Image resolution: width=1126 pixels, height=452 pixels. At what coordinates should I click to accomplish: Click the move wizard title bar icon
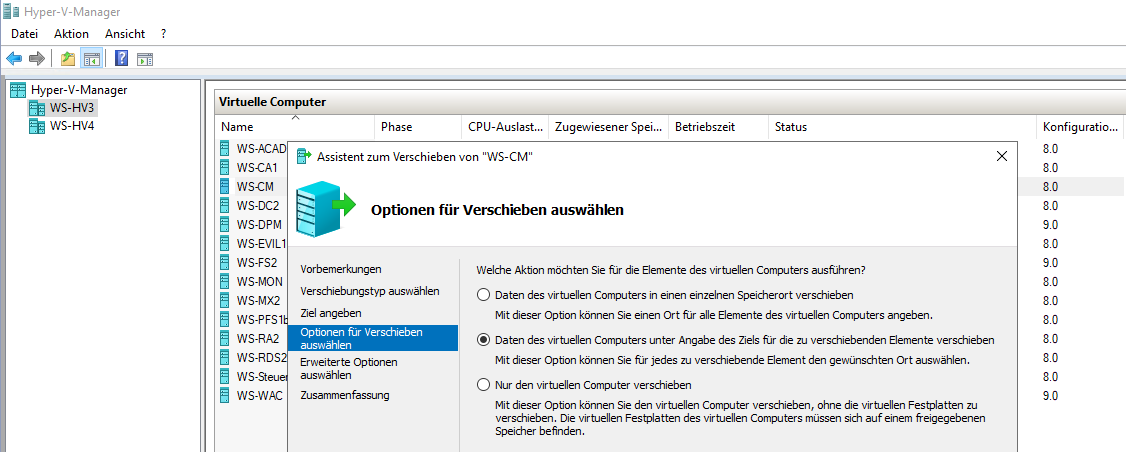coord(304,156)
